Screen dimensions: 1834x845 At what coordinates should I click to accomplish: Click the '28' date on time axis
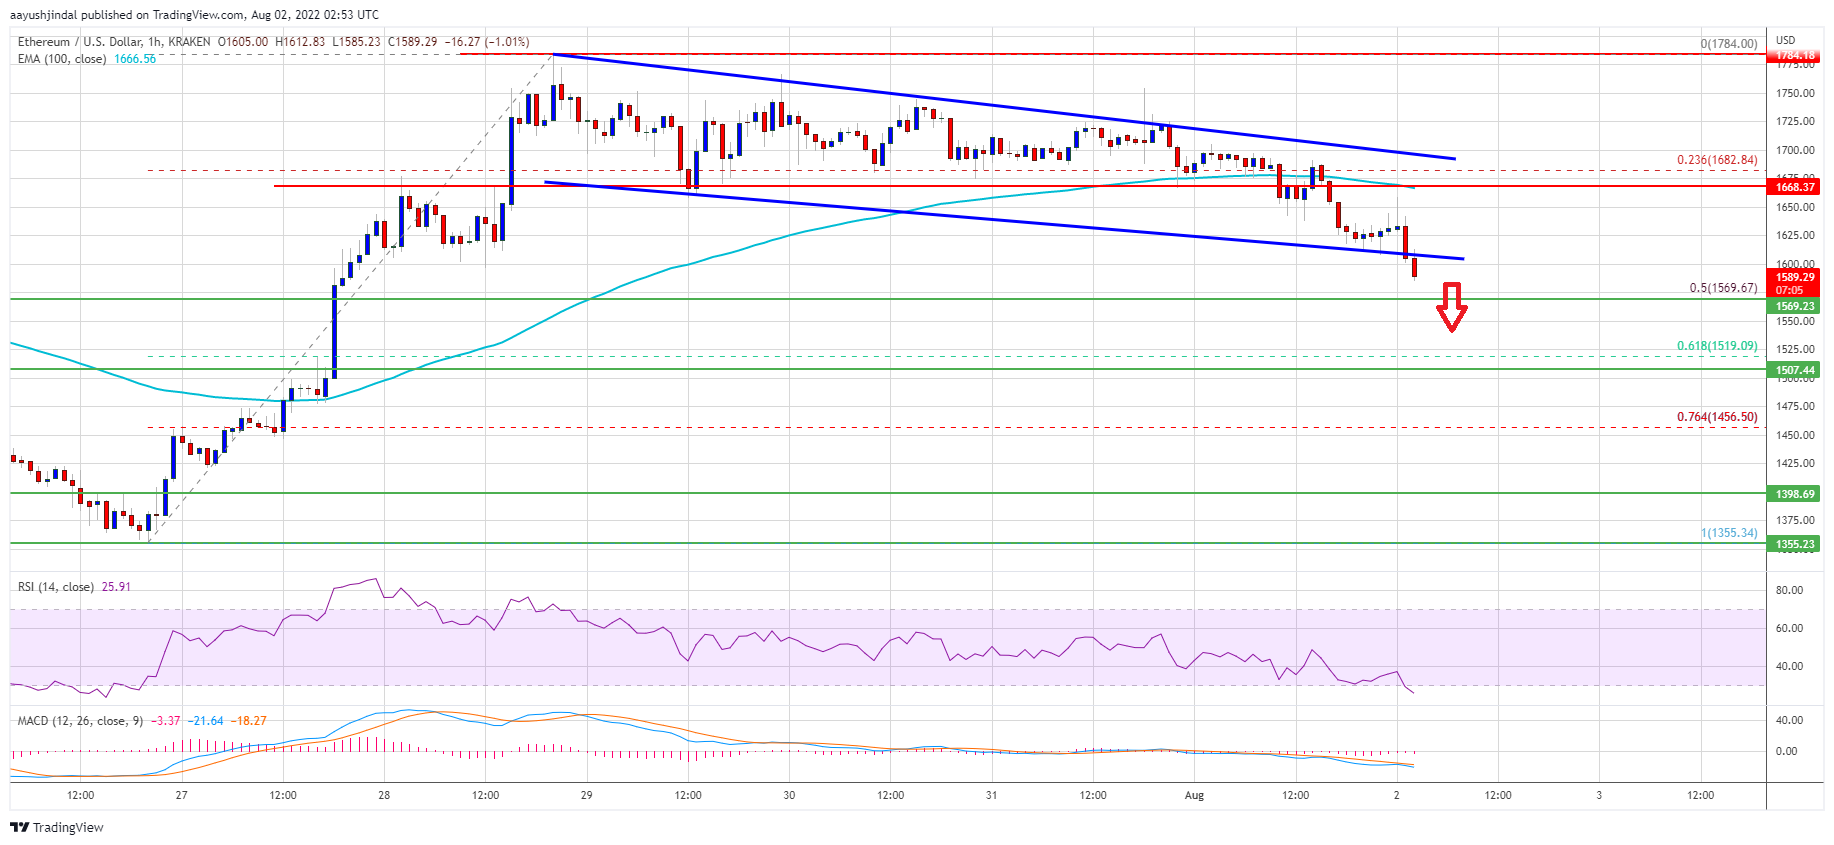384,796
